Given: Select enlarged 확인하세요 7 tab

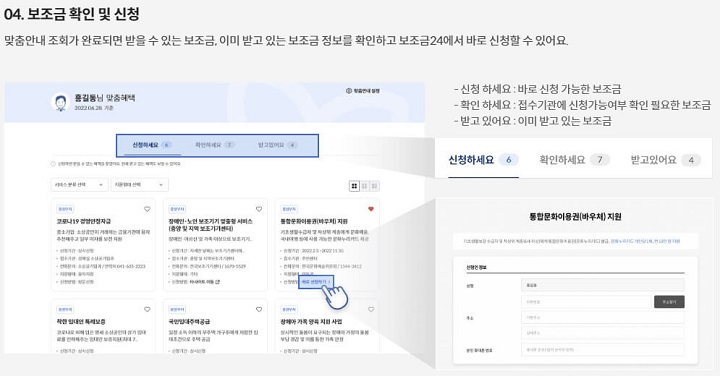Looking at the screenshot, I should (574, 160).
